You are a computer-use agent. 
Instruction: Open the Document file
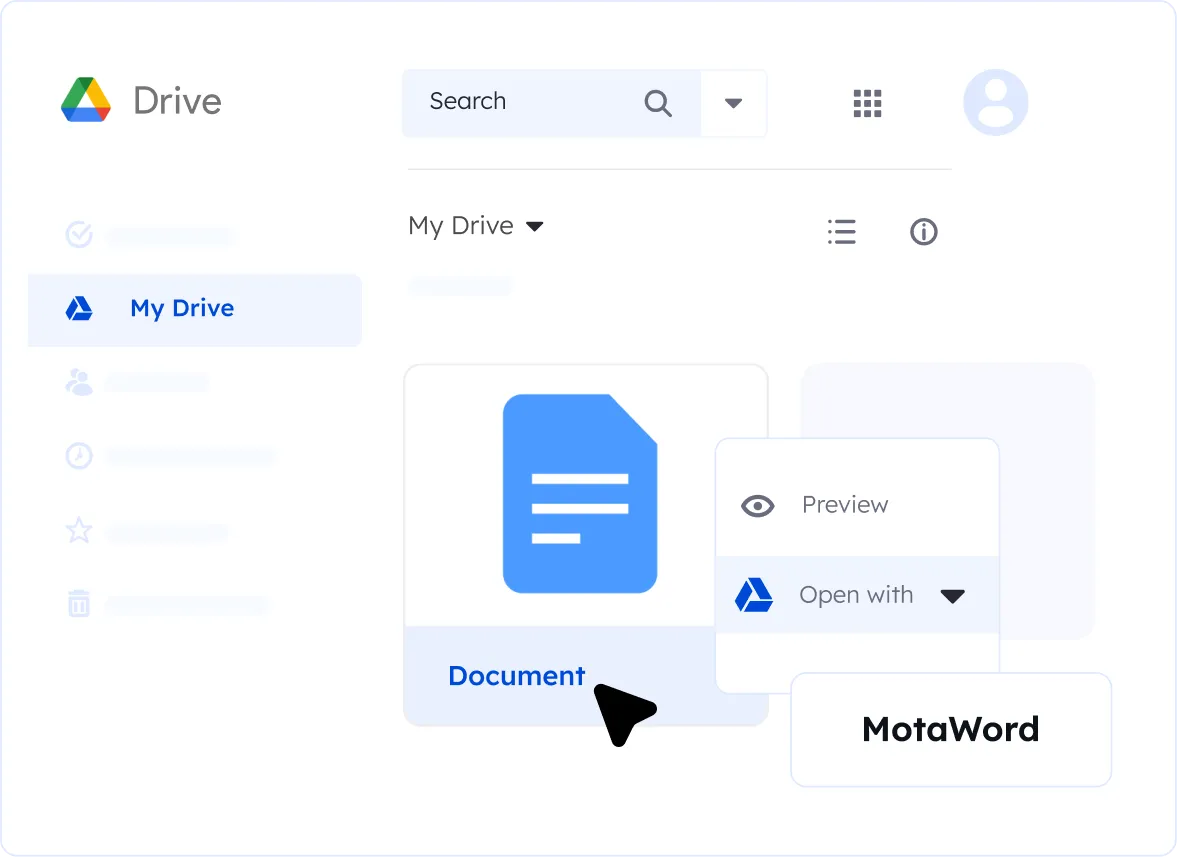point(516,676)
